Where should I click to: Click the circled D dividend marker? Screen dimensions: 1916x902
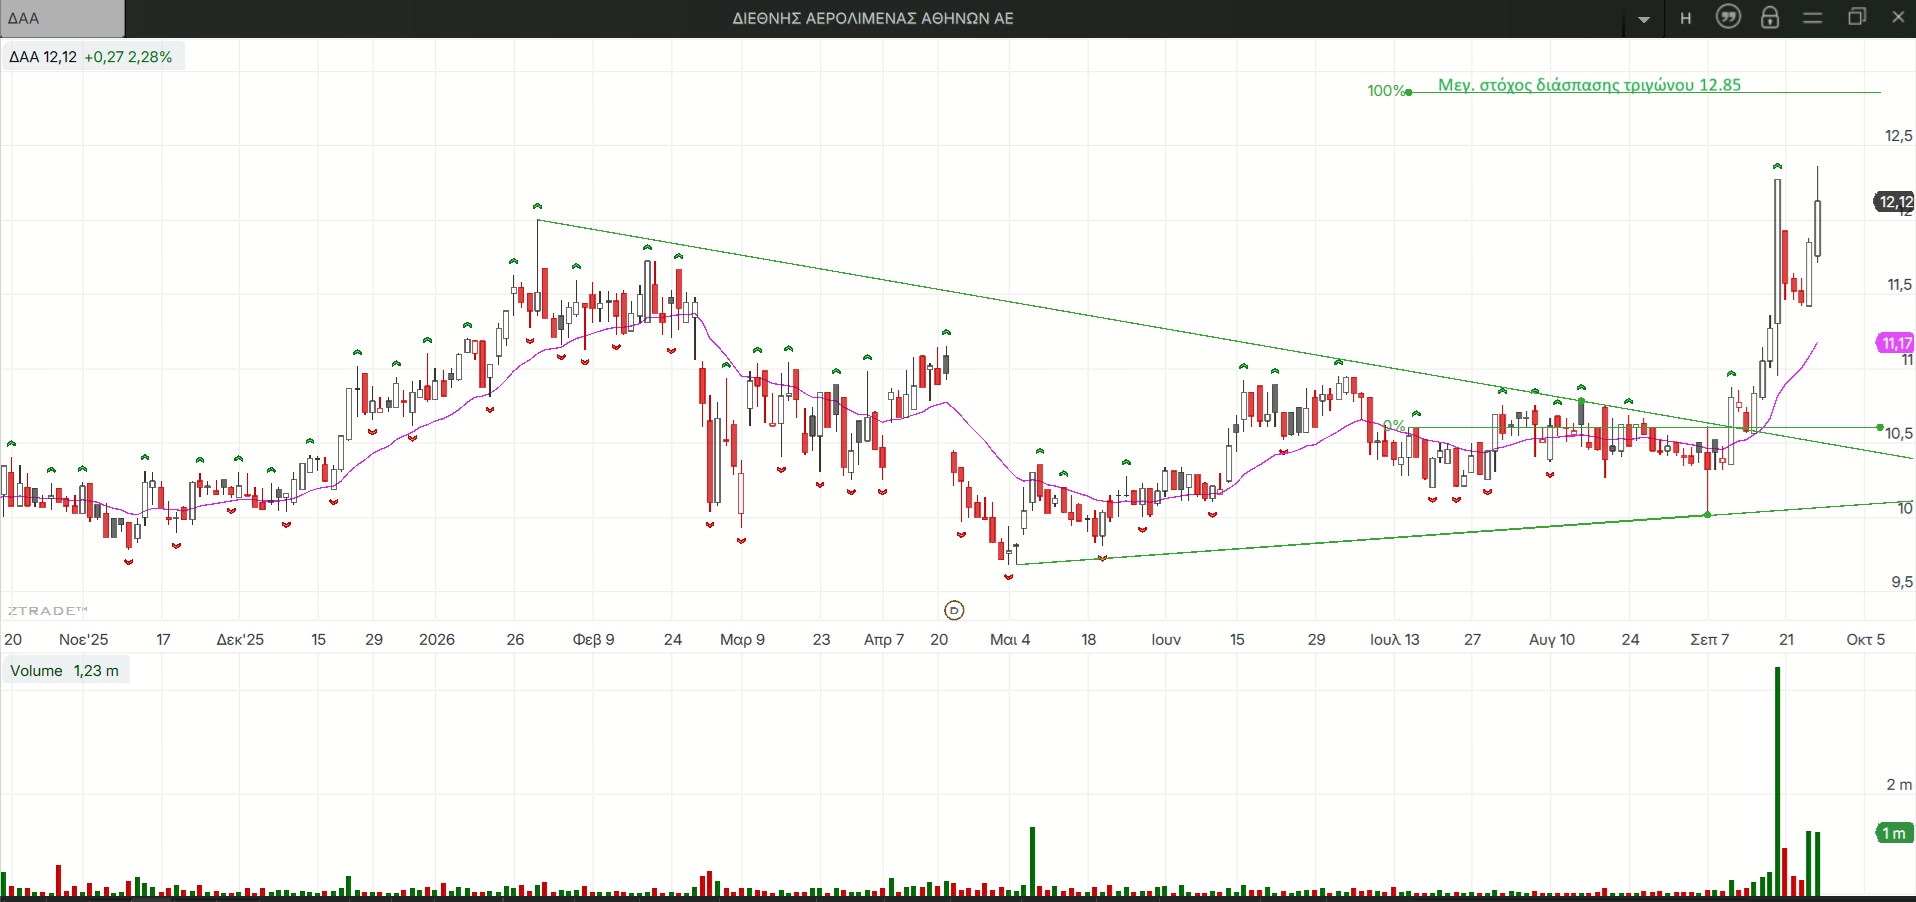pos(954,610)
